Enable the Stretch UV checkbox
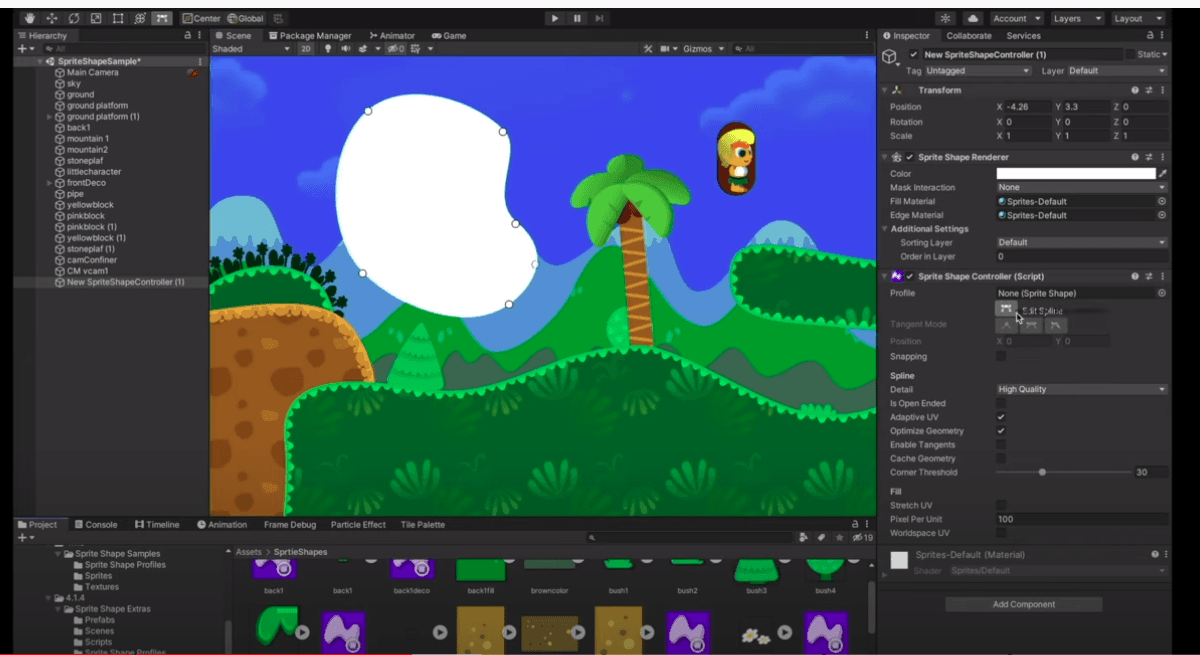 coord(1001,505)
